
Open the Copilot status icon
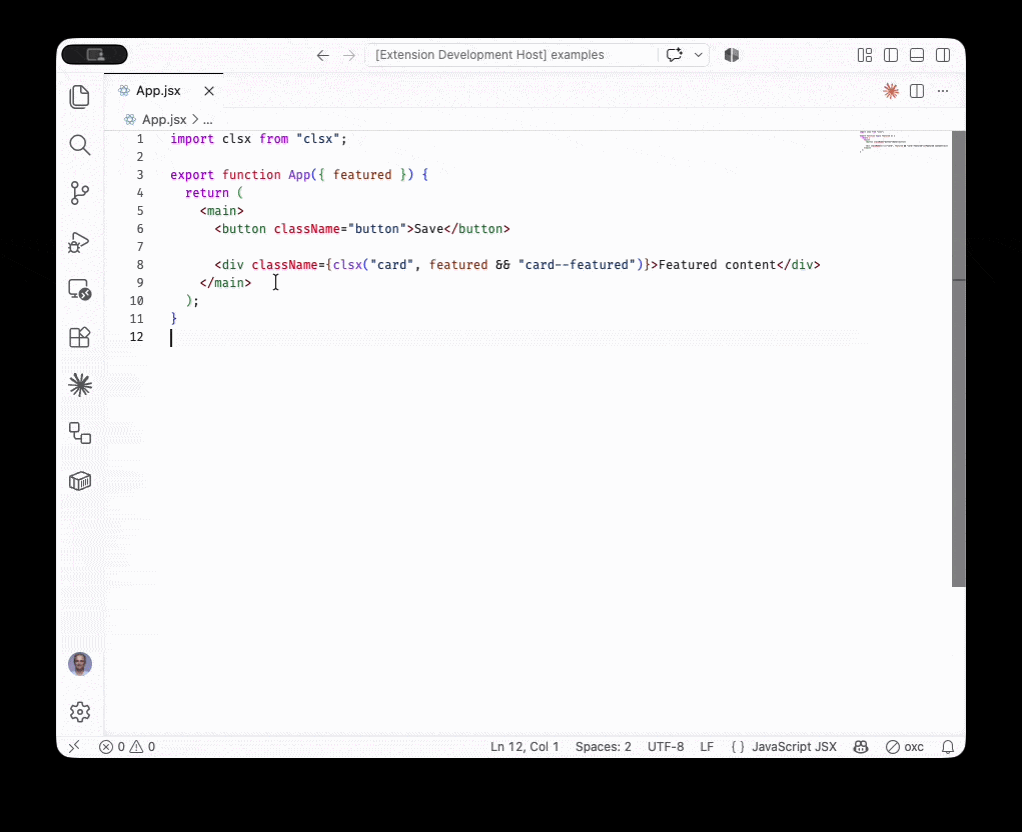pyautogui.click(x=861, y=747)
